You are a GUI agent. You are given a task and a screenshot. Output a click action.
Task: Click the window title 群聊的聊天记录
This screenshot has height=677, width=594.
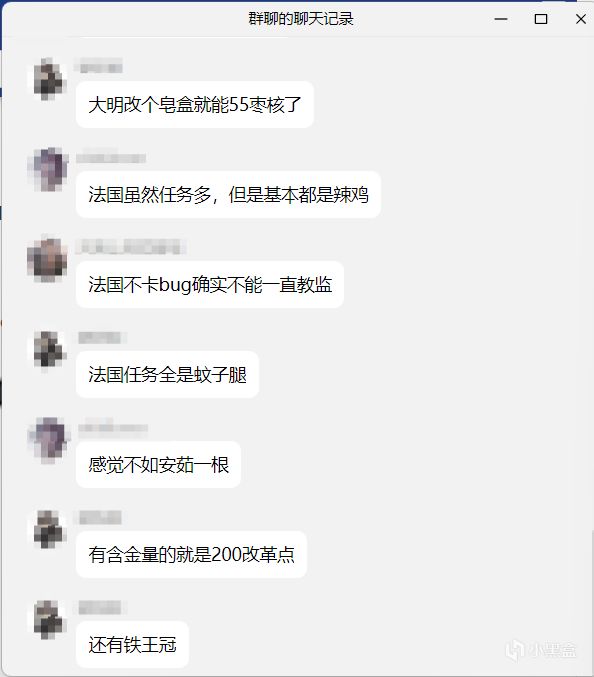[x=301, y=19]
